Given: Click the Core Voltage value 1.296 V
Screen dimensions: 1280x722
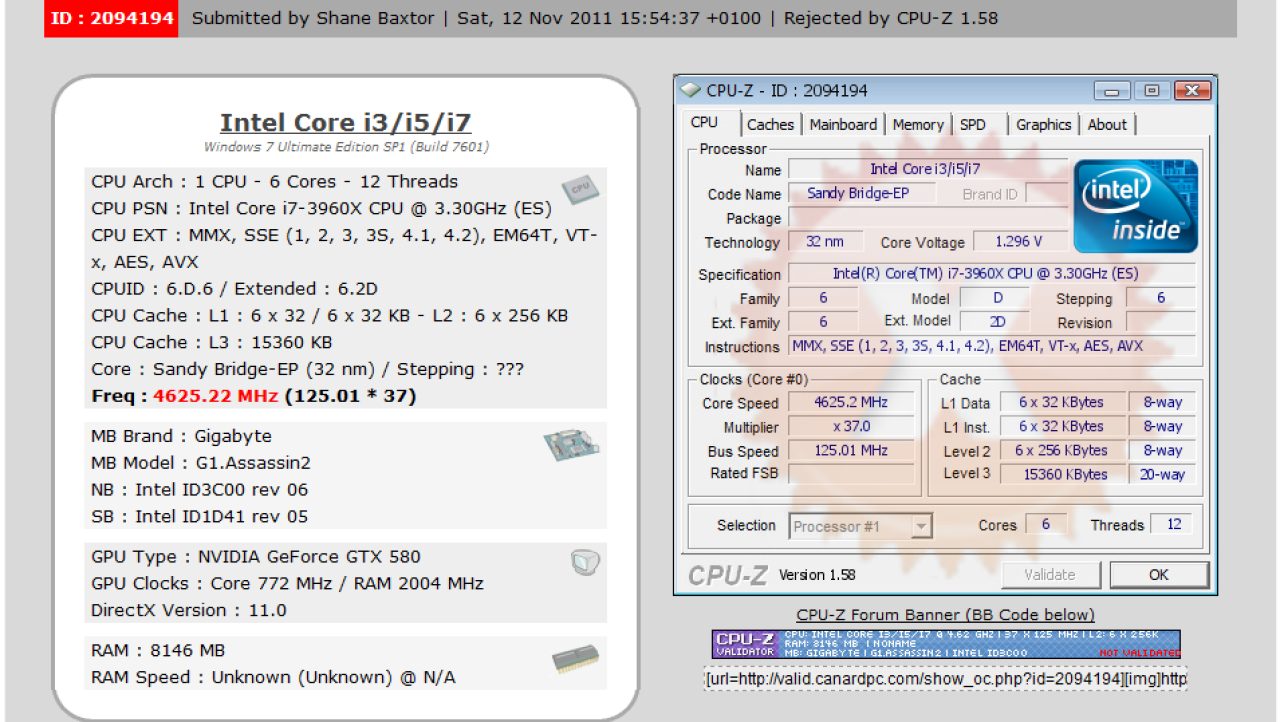Looking at the screenshot, I should (x=1018, y=242).
